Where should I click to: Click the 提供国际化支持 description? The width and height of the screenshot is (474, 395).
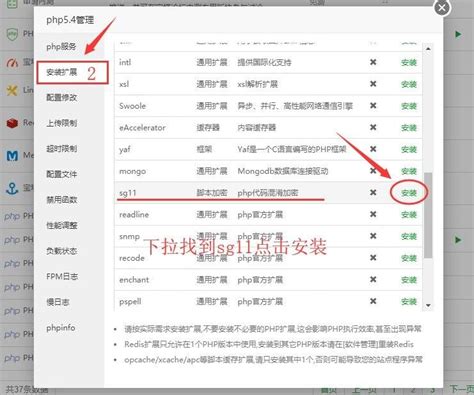(x=264, y=62)
